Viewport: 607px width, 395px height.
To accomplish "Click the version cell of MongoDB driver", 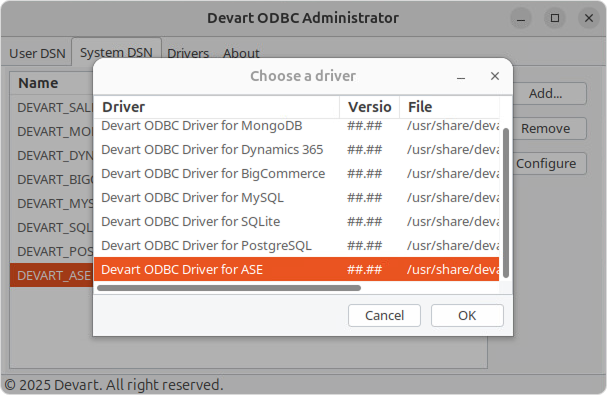I will pos(364,125).
